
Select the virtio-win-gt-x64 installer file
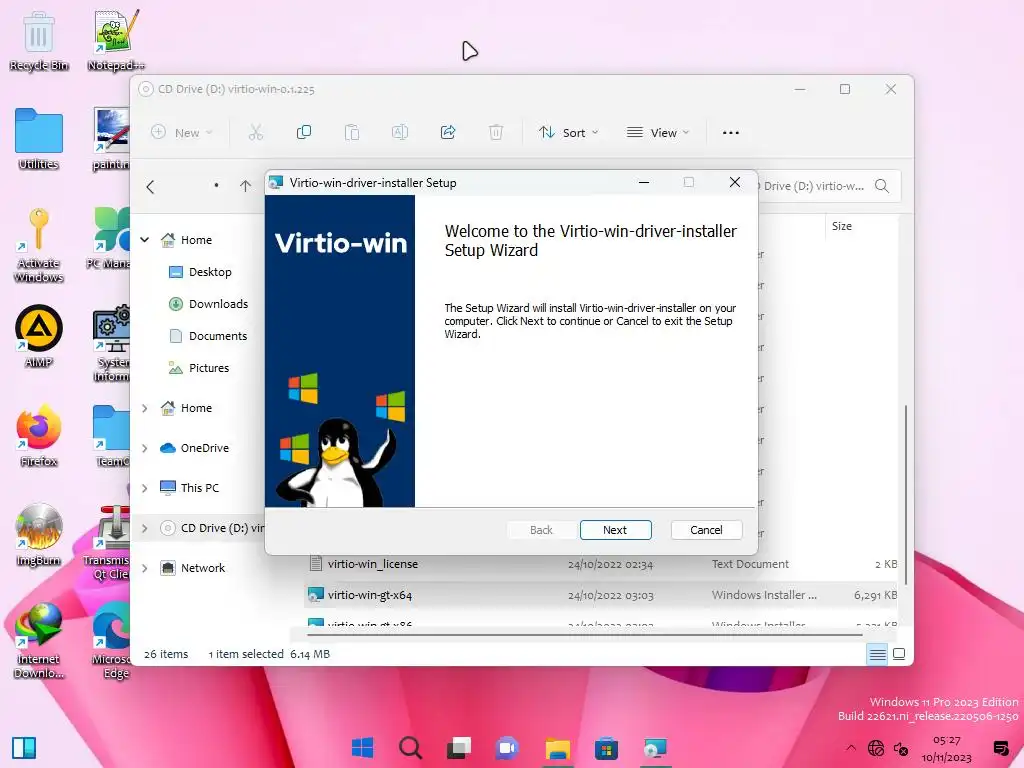tap(370, 595)
